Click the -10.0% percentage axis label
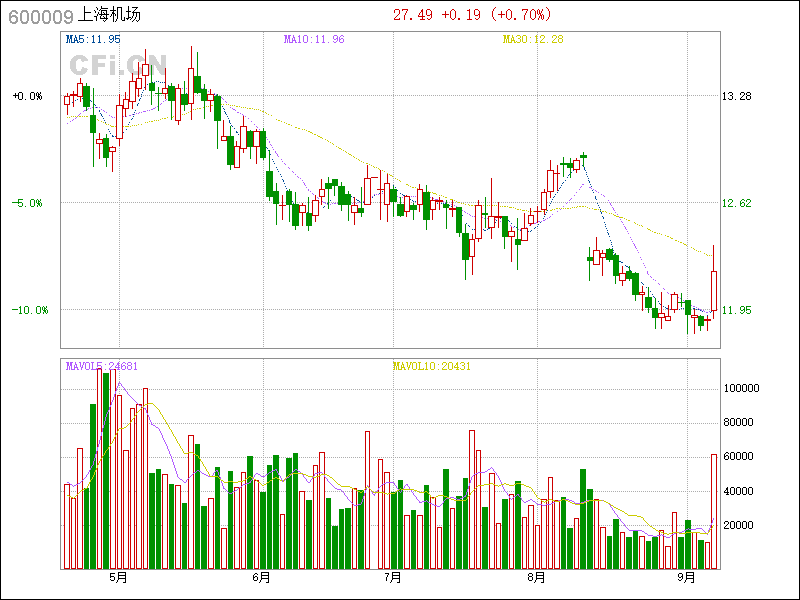This screenshot has height=600, width=800. [x=29, y=310]
